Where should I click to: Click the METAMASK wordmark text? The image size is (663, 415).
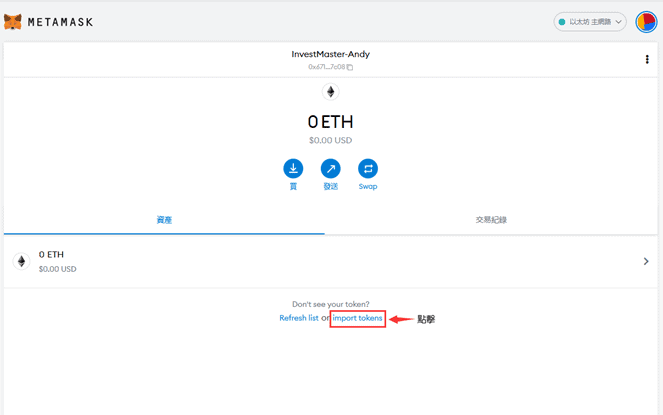click(60, 22)
